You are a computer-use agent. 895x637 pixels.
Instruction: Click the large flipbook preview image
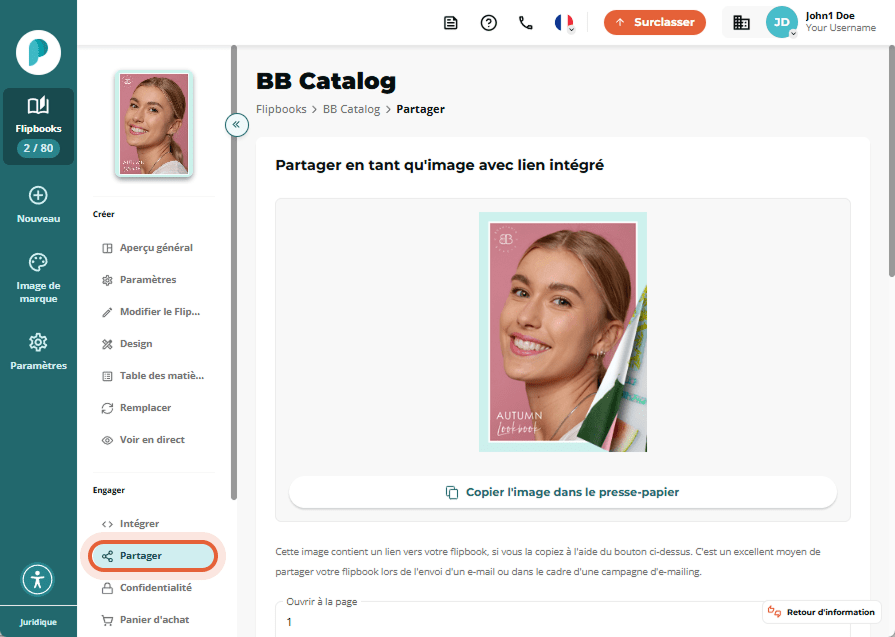[x=563, y=332]
